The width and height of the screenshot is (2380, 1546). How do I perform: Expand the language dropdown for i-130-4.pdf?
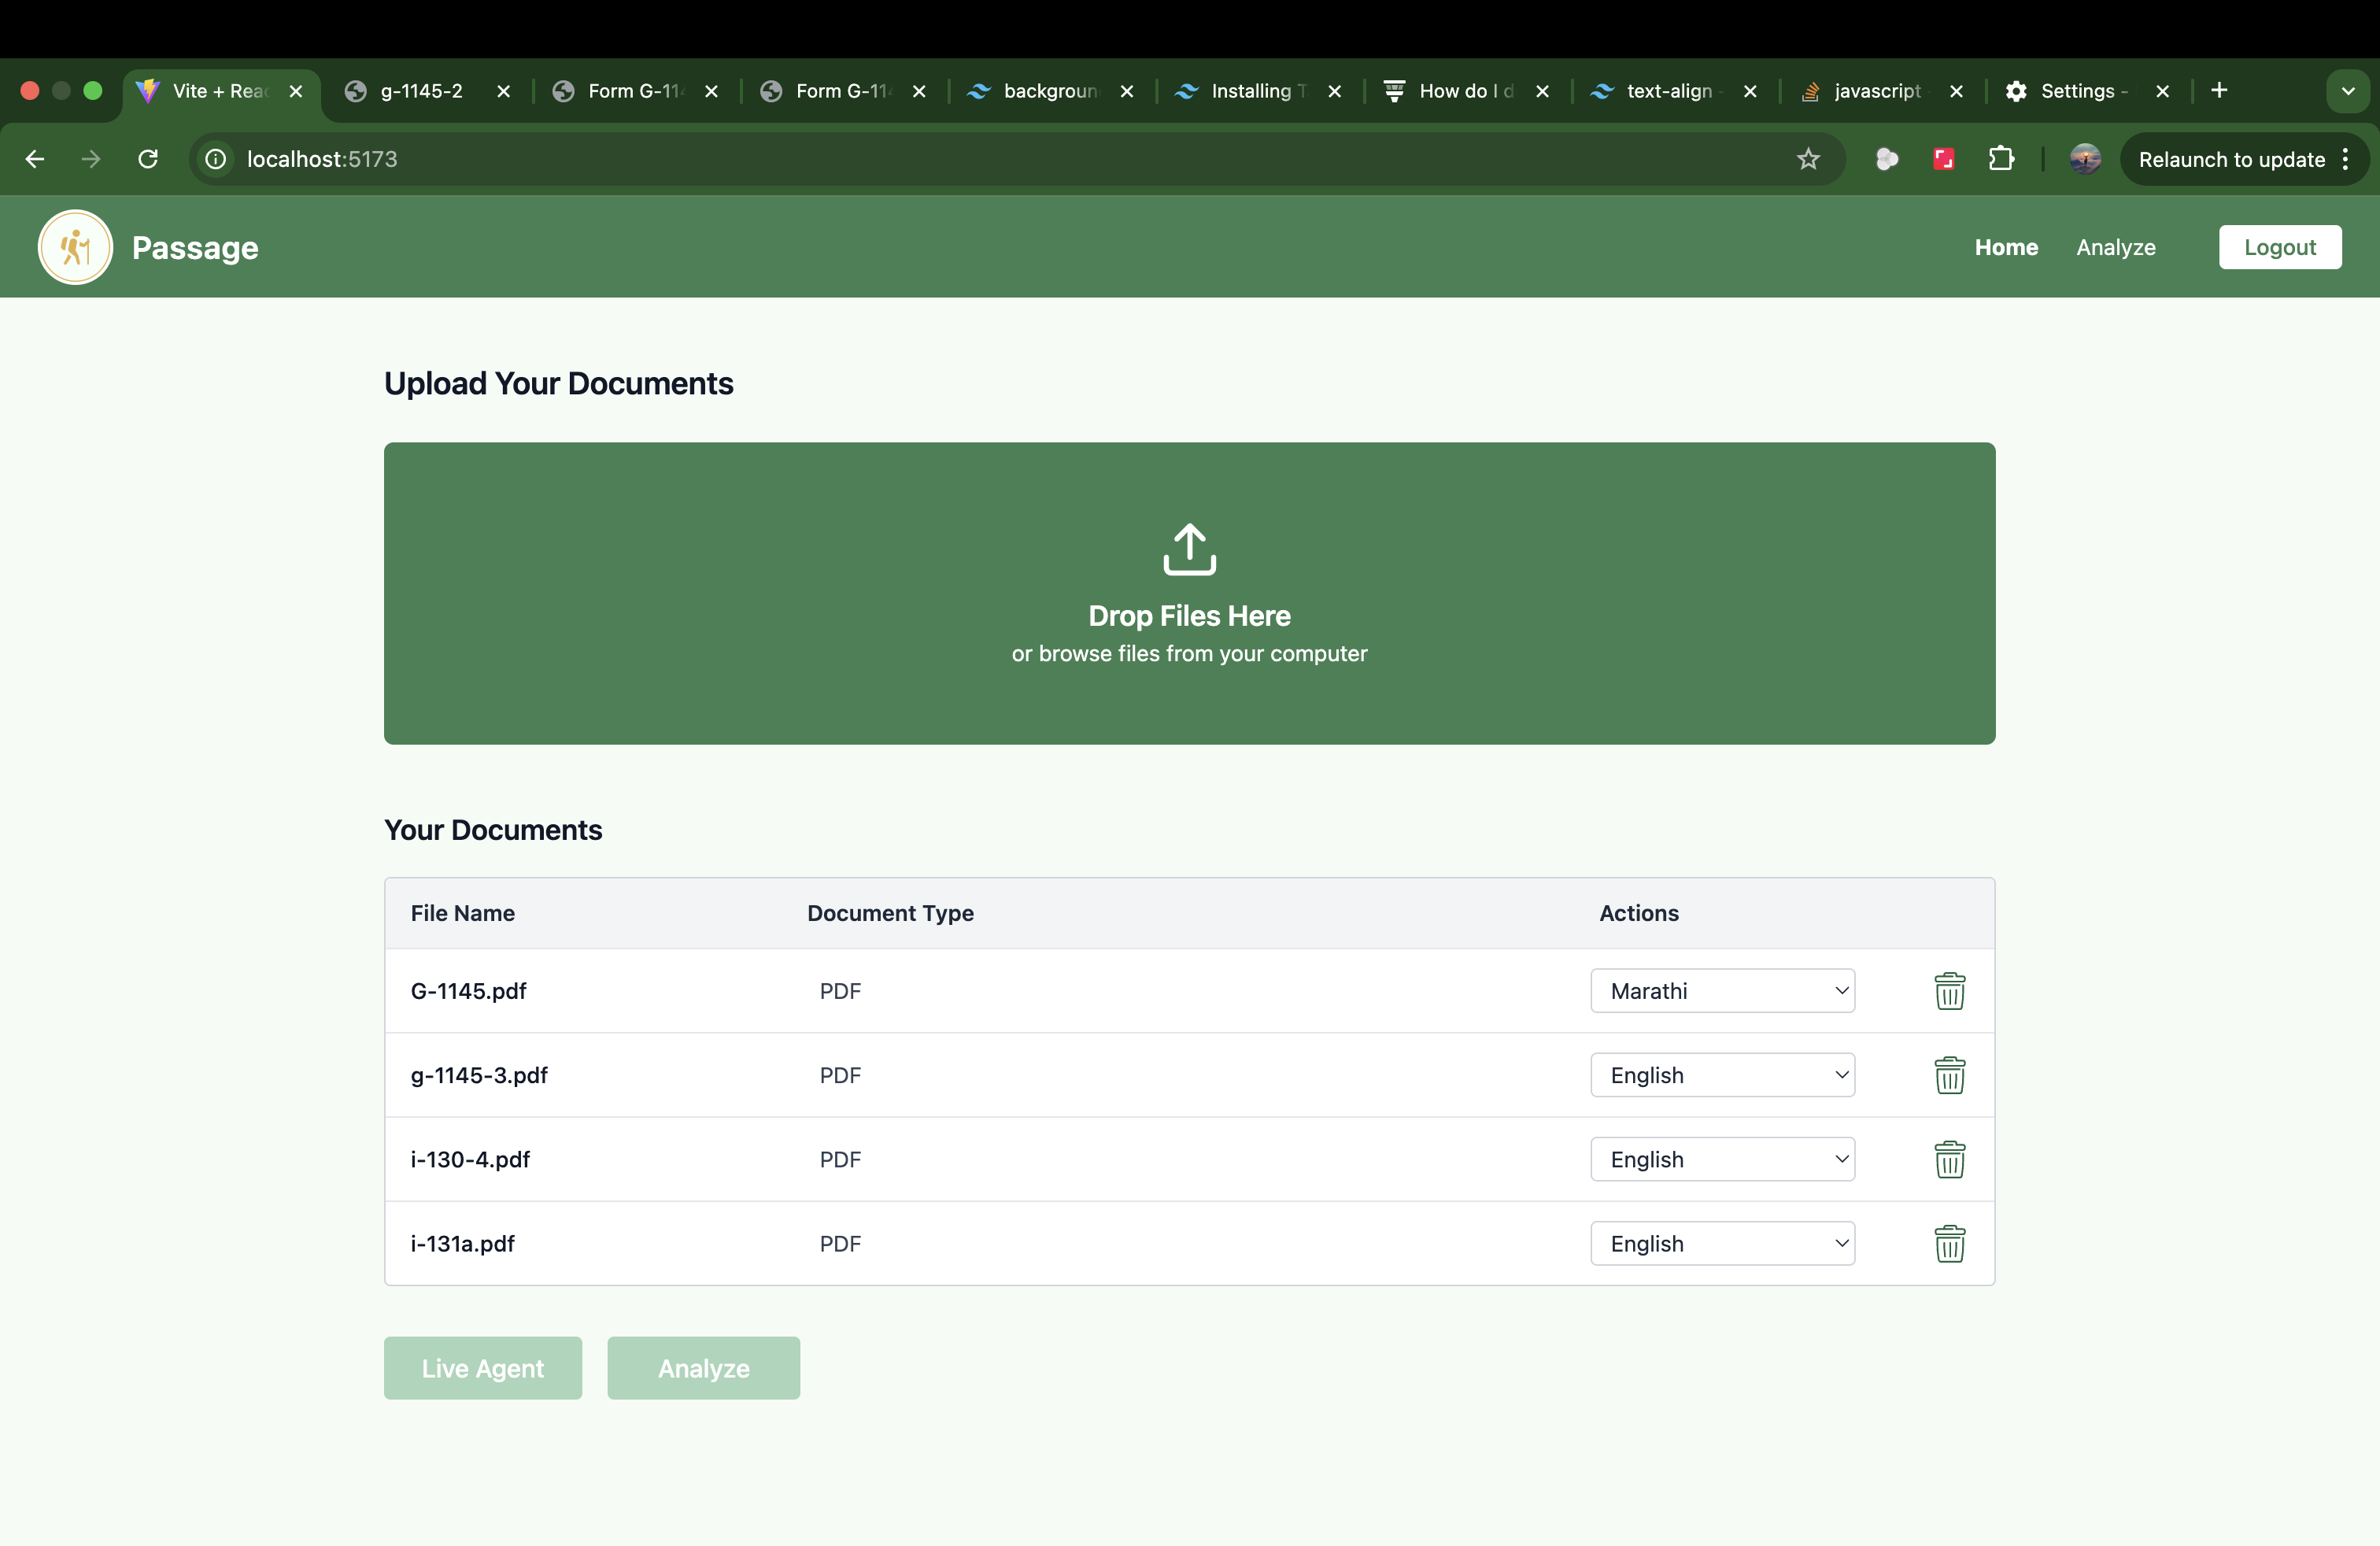(1722, 1159)
